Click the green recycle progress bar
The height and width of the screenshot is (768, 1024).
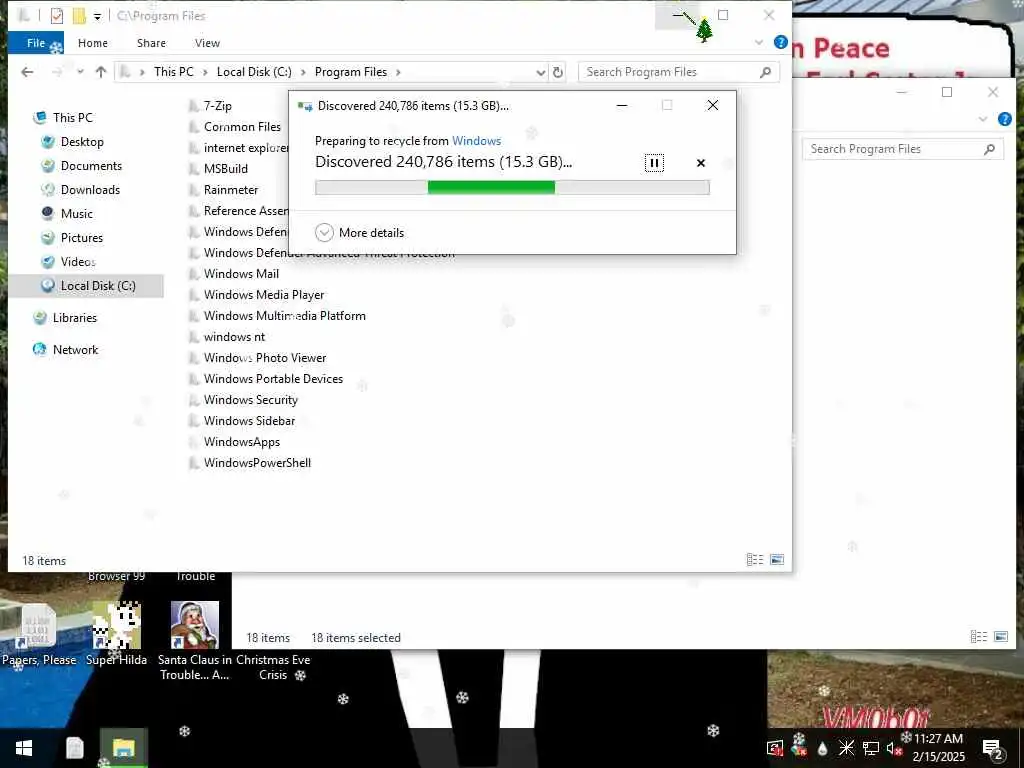512,187
